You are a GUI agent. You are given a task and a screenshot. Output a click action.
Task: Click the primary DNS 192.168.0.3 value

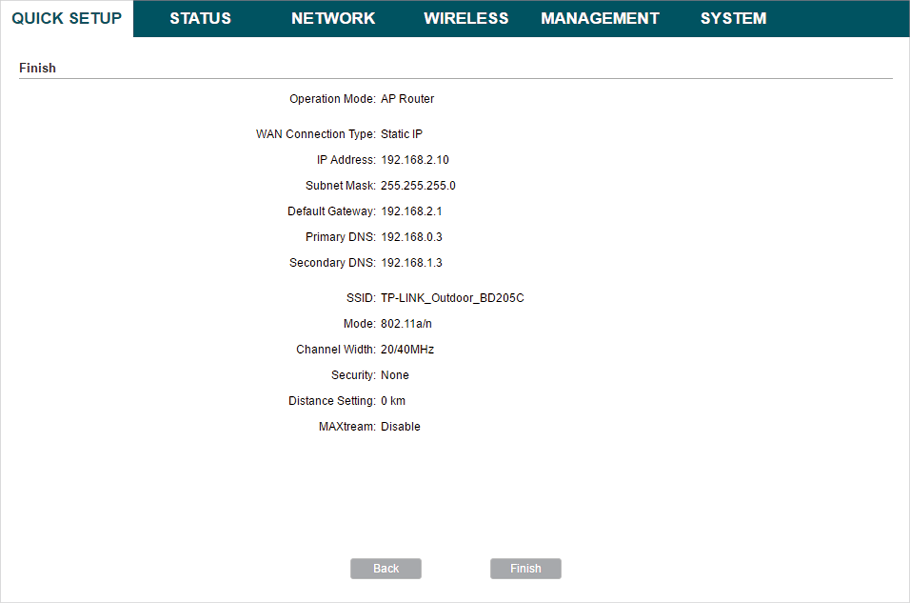point(411,237)
